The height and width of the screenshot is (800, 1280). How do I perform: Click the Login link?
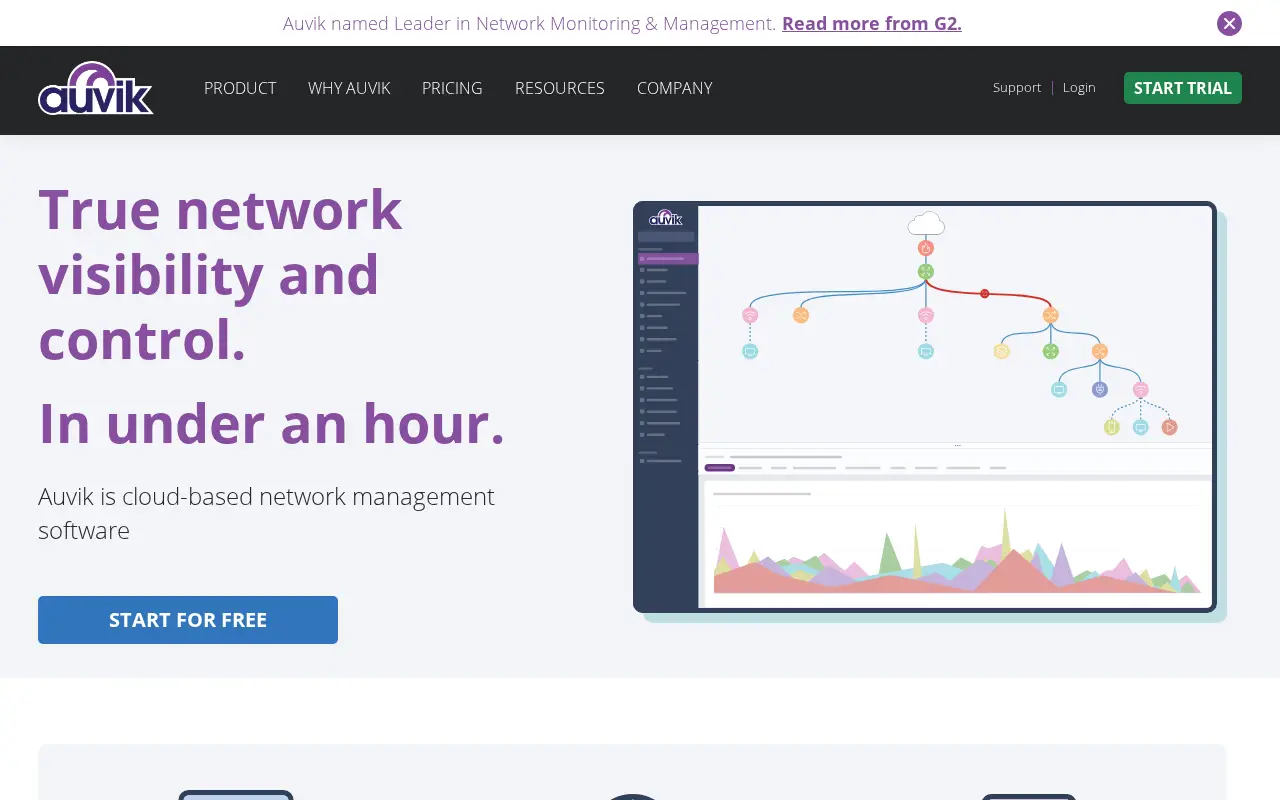click(x=1079, y=87)
